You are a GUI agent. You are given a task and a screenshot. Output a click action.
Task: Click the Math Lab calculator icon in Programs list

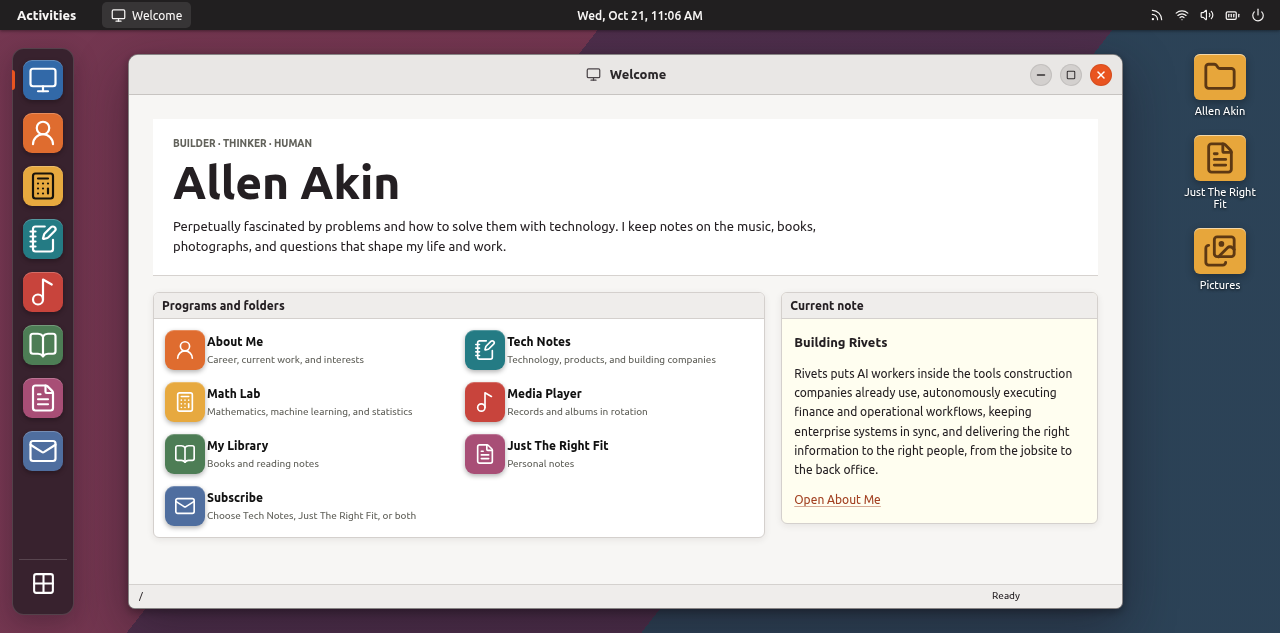[x=185, y=402]
